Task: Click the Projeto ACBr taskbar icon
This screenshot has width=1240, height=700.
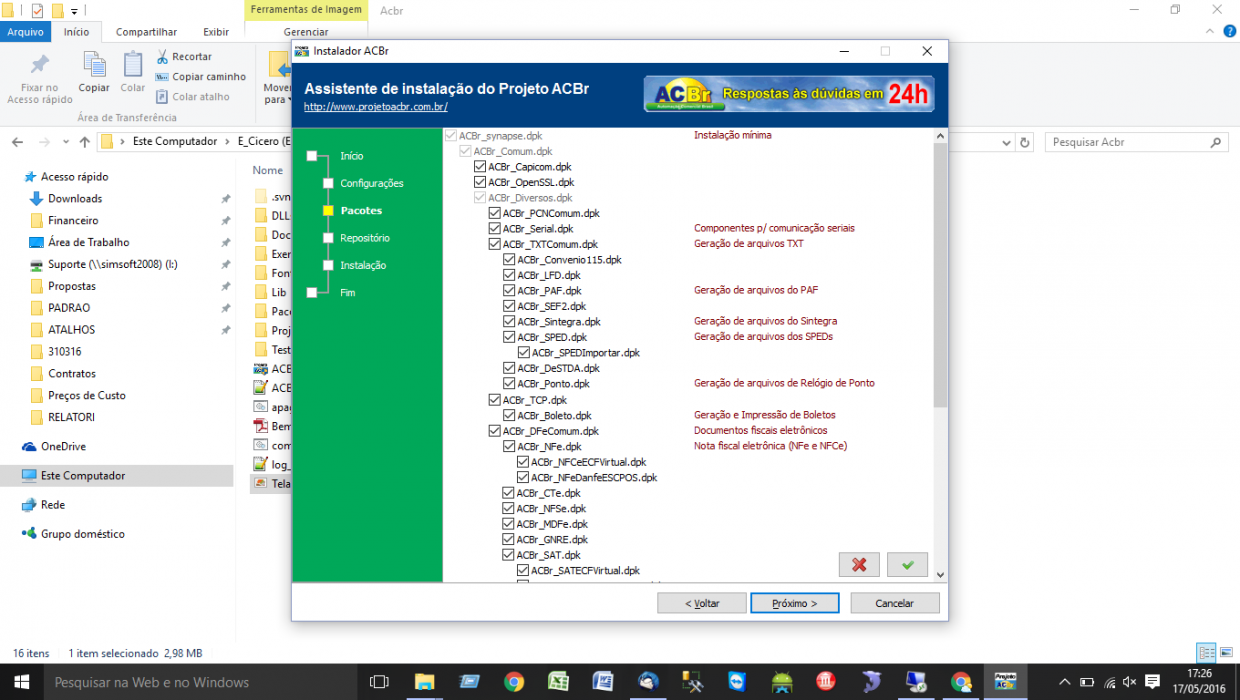Action: (x=1004, y=682)
